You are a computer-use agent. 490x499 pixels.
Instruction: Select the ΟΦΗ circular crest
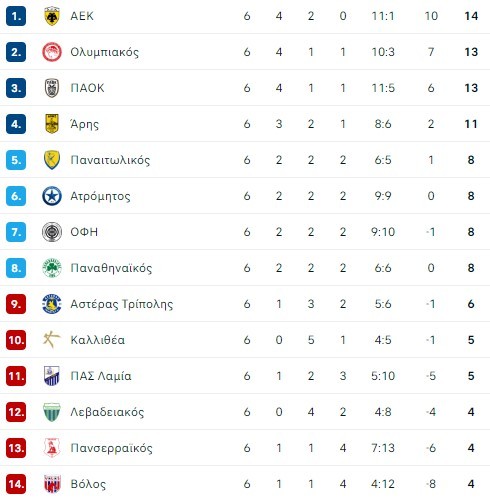pos(52,232)
